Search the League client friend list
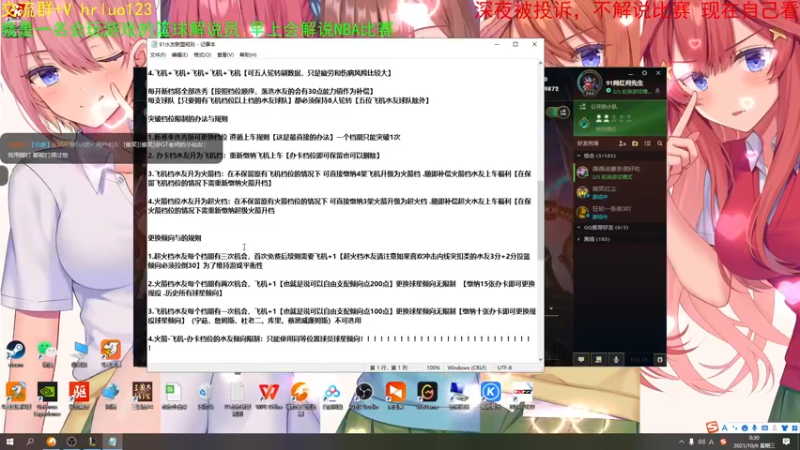 (x=660, y=144)
